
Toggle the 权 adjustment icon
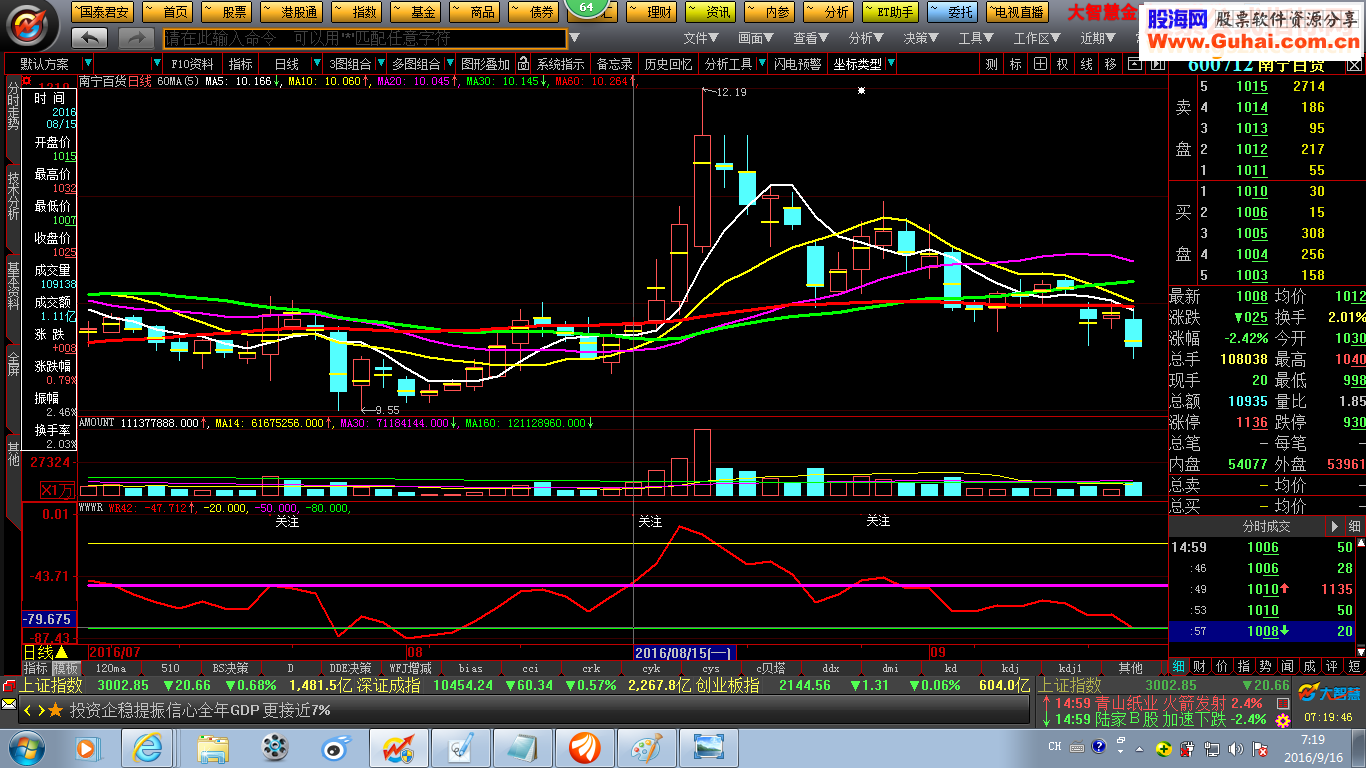tap(1063, 63)
